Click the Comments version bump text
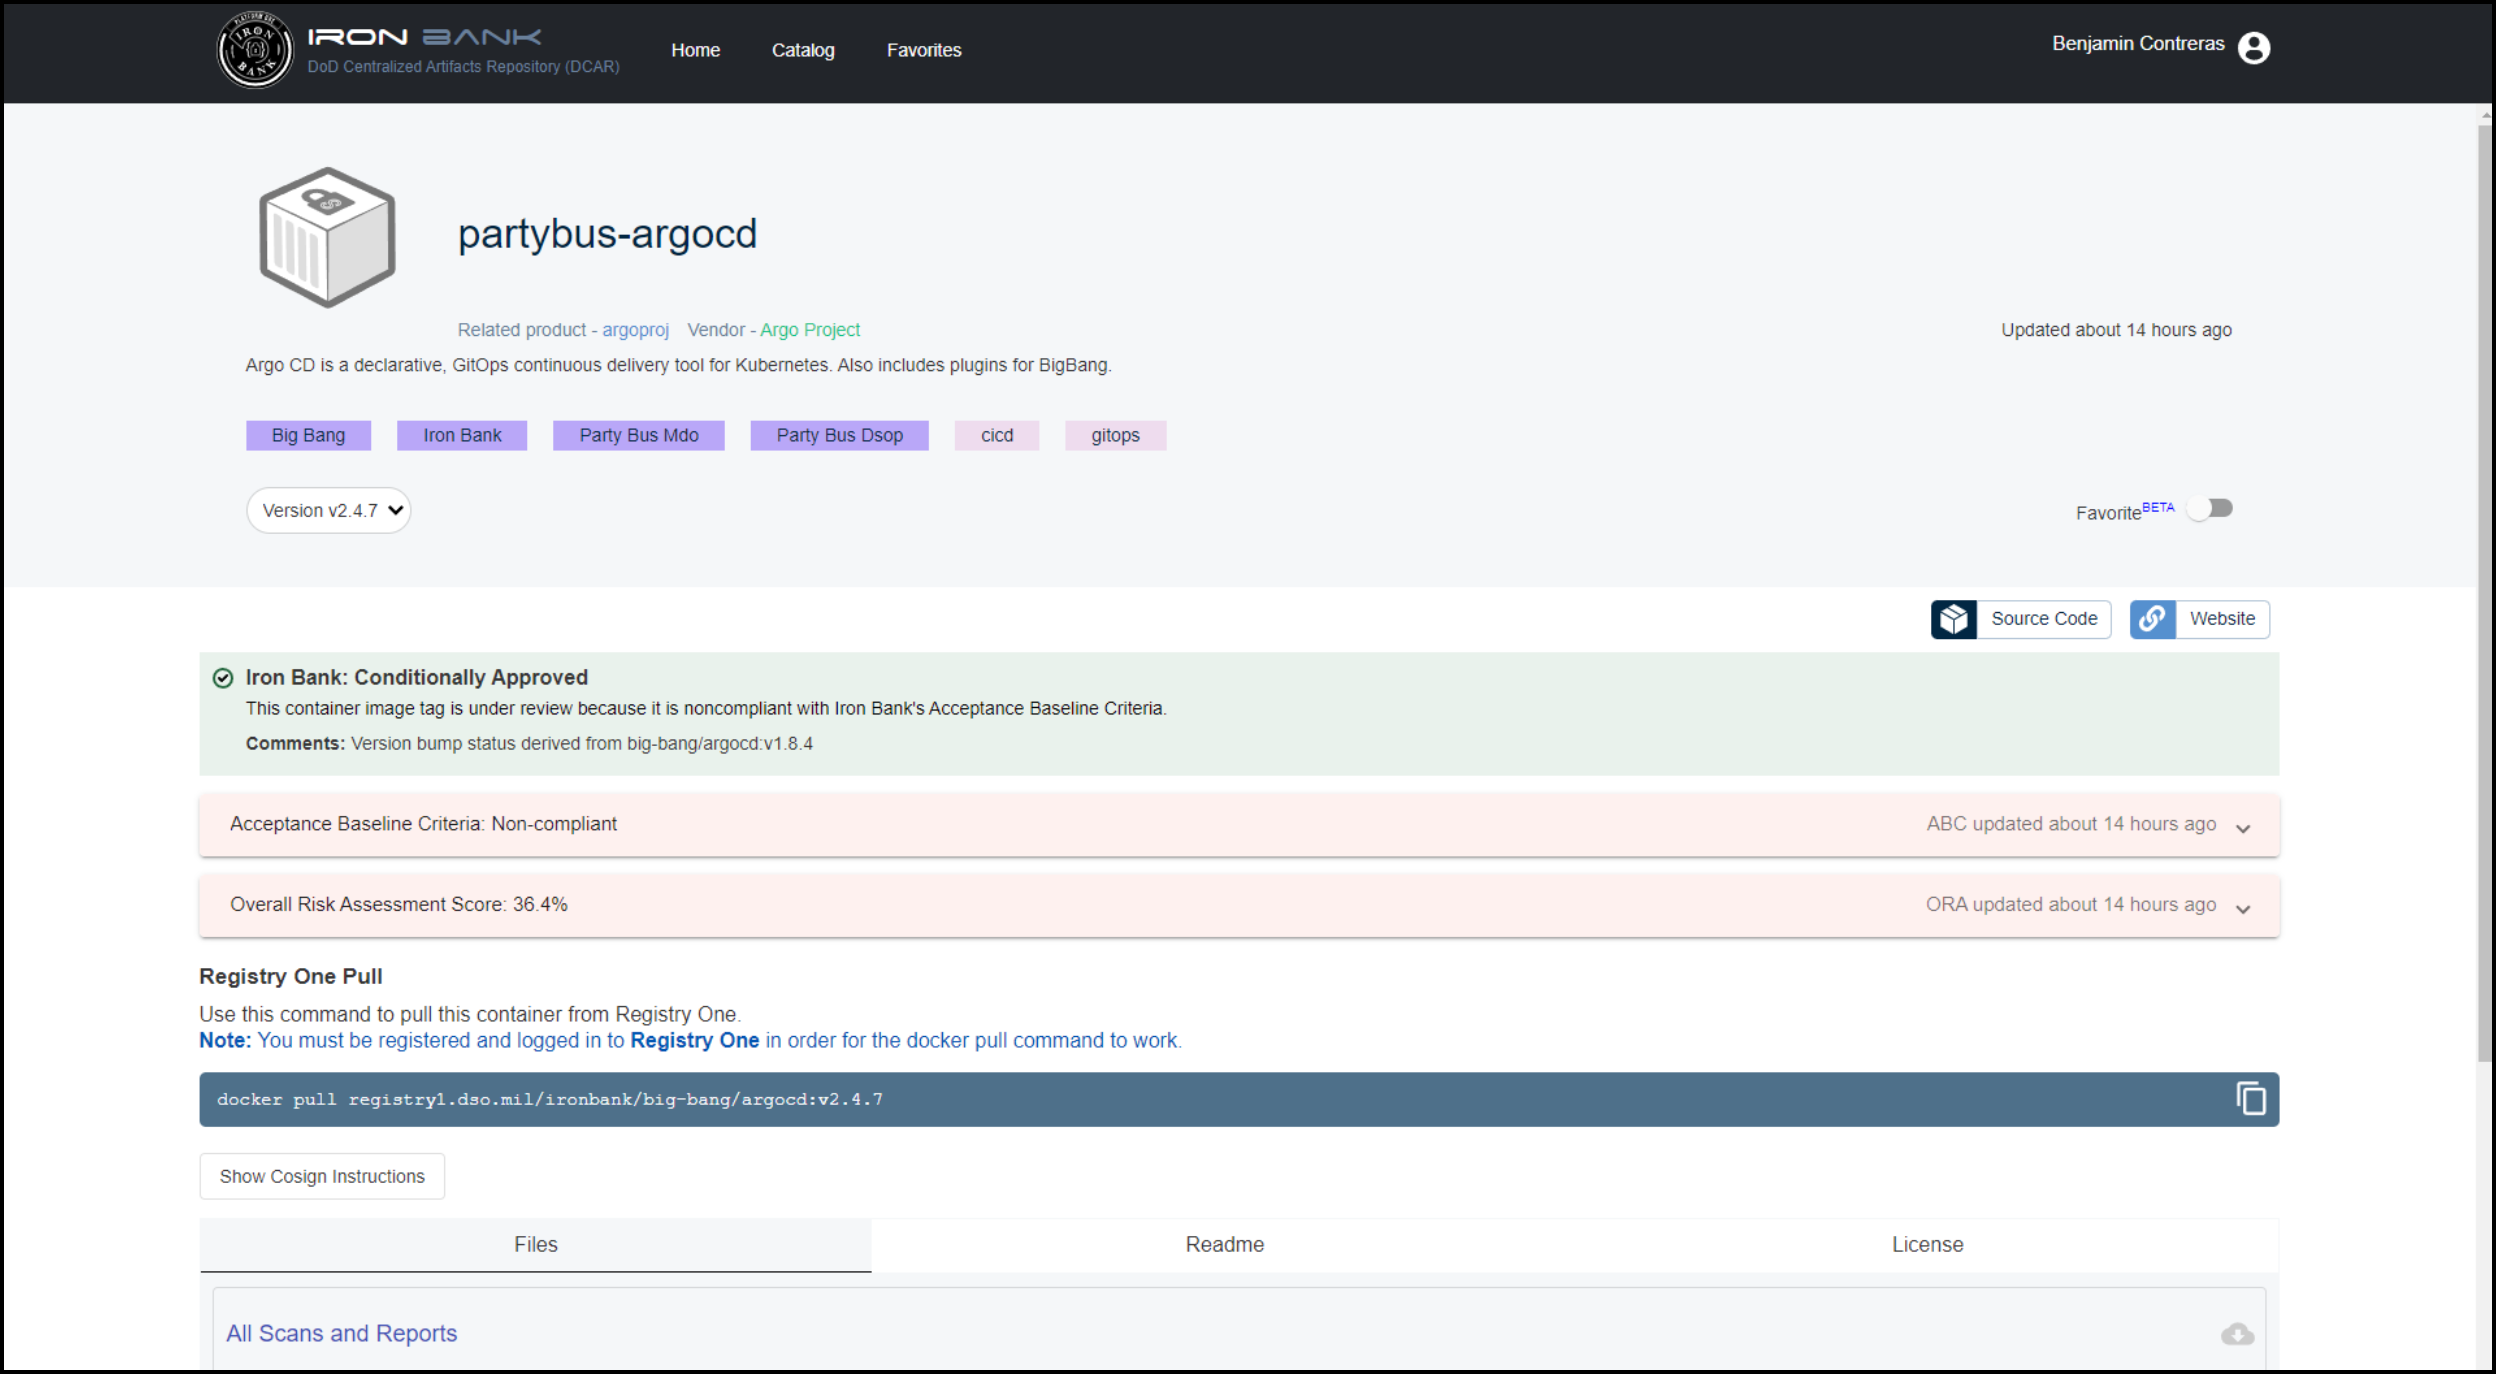 (x=529, y=743)
